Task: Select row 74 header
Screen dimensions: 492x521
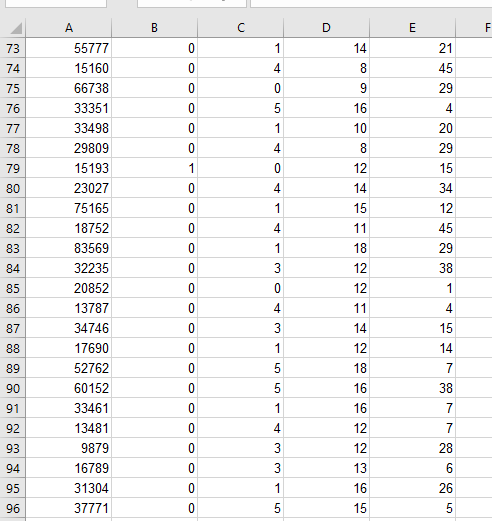Action: [13, 68]
